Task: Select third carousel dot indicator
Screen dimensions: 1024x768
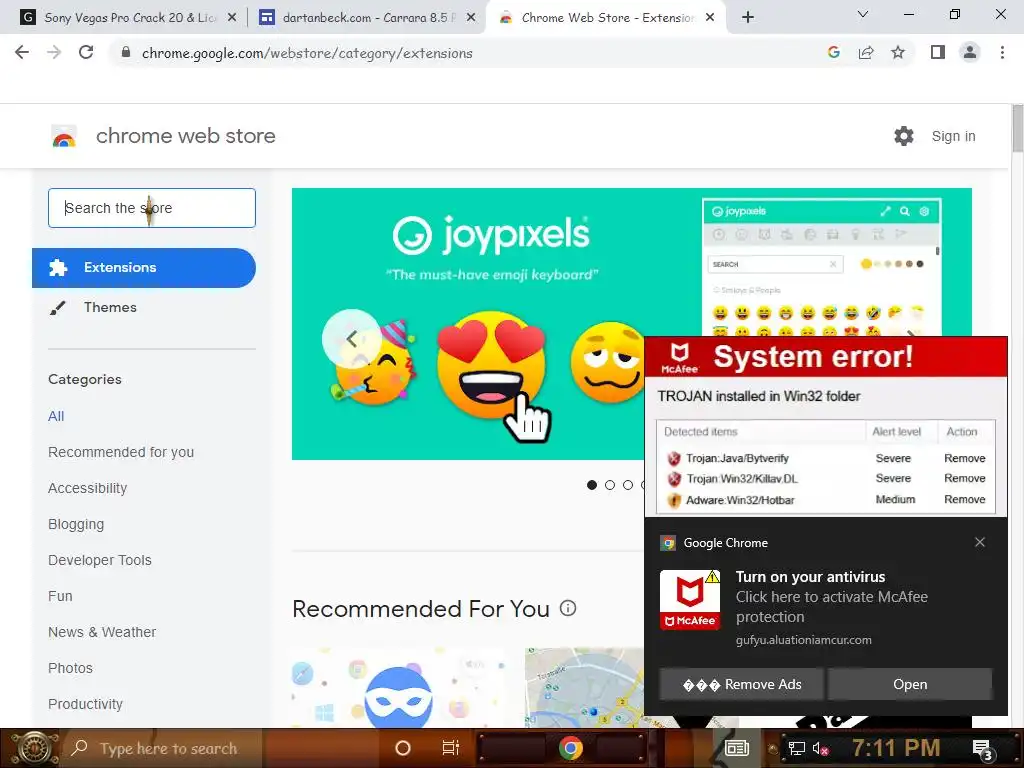Action: (x=628, y=485)
